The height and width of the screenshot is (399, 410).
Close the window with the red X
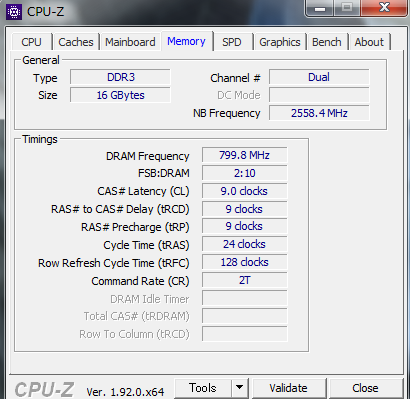tap(385, 8)
